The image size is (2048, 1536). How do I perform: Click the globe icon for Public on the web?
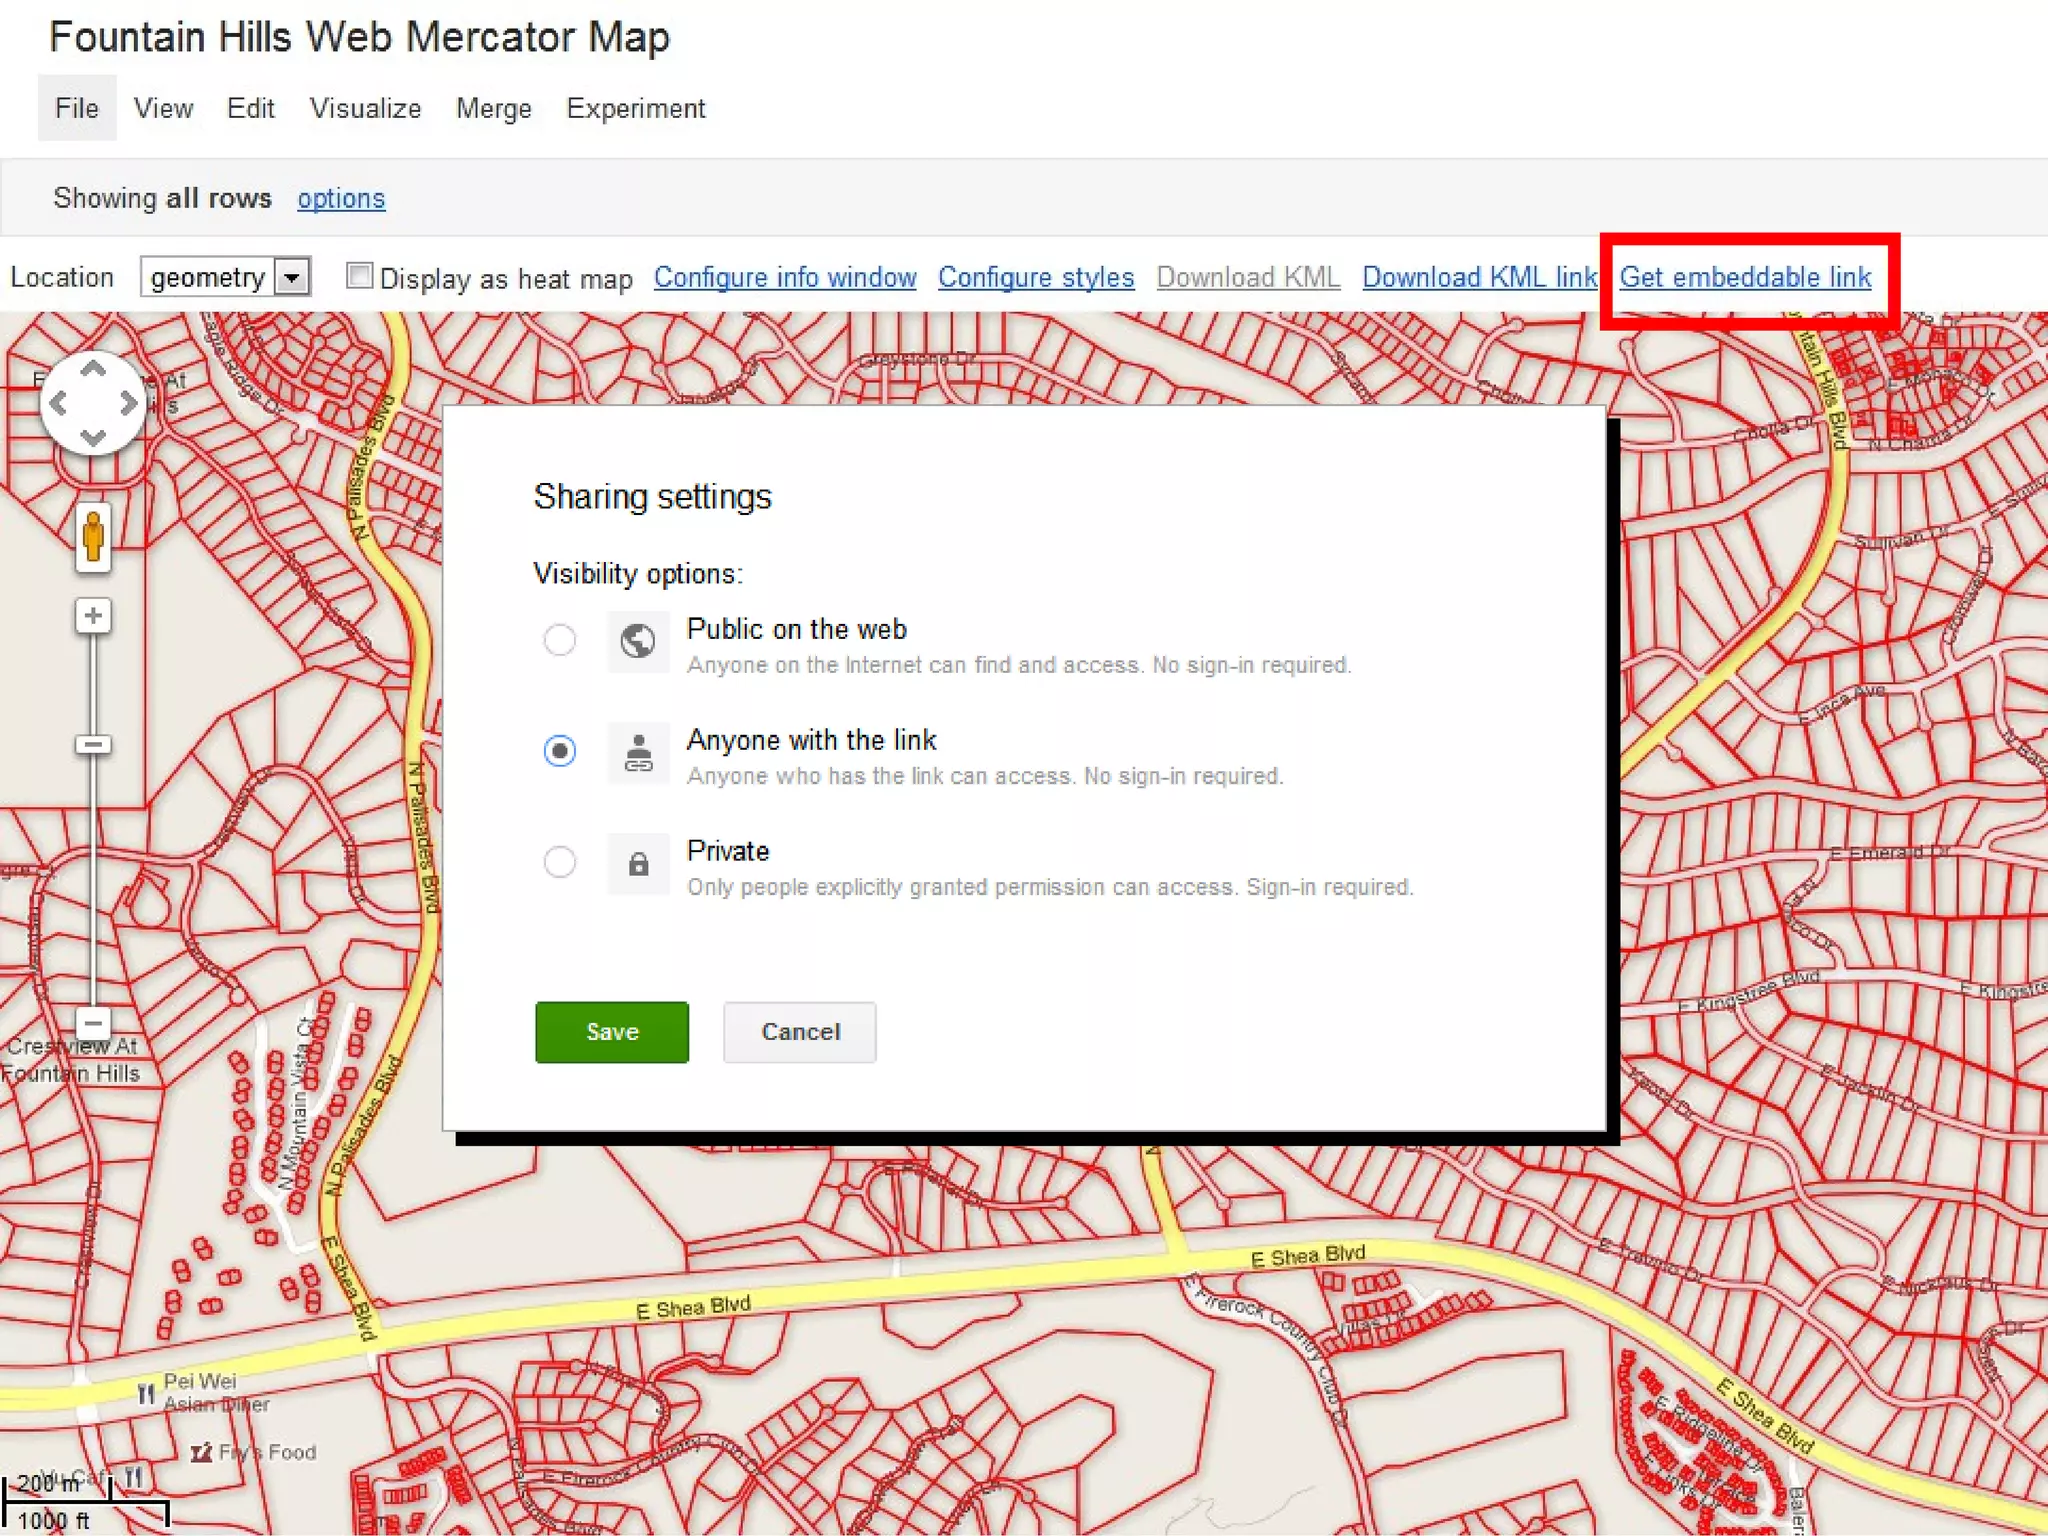coord(638,640)
